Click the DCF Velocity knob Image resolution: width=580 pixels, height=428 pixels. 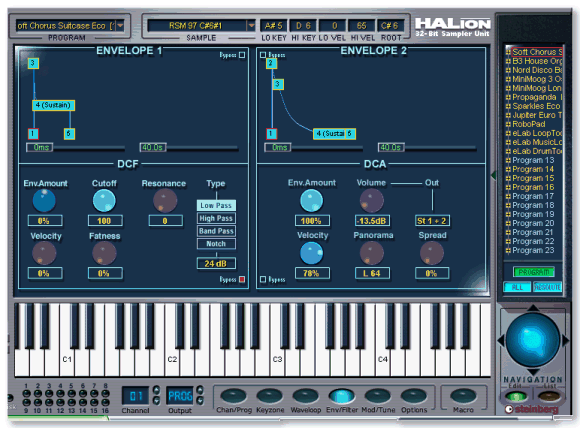44,253
